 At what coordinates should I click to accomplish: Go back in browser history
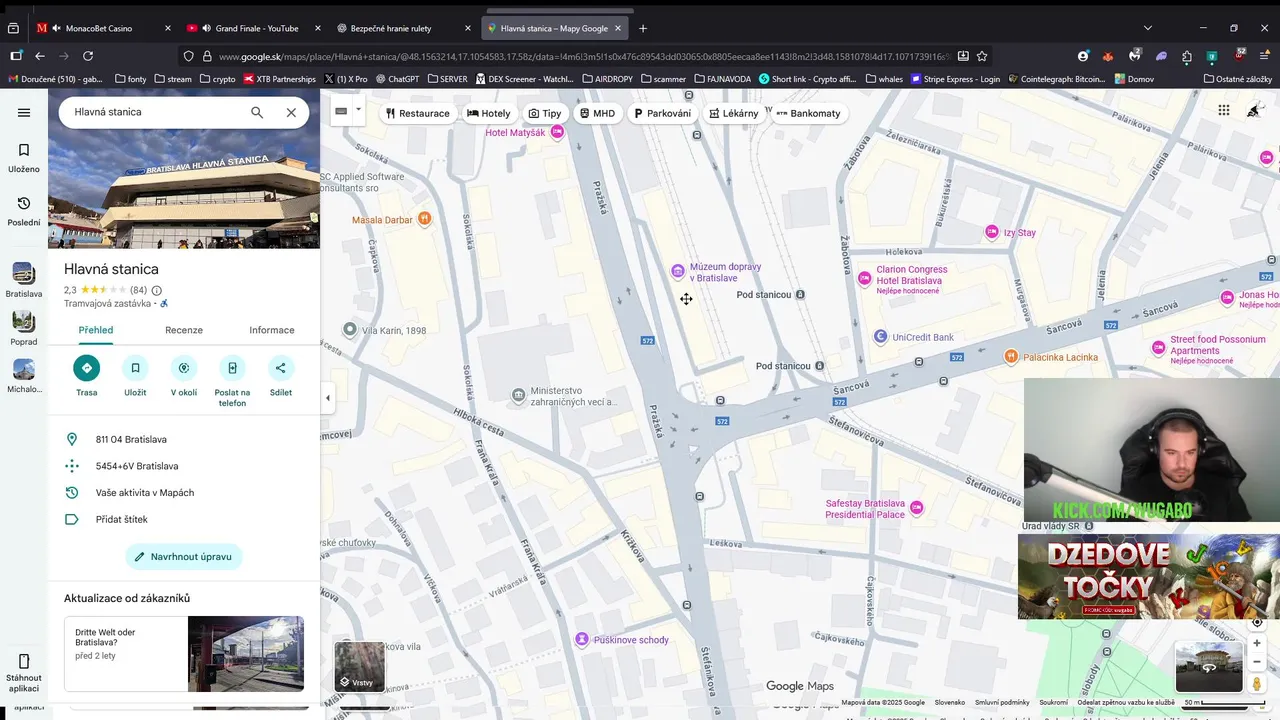click(x=40, y=56)
